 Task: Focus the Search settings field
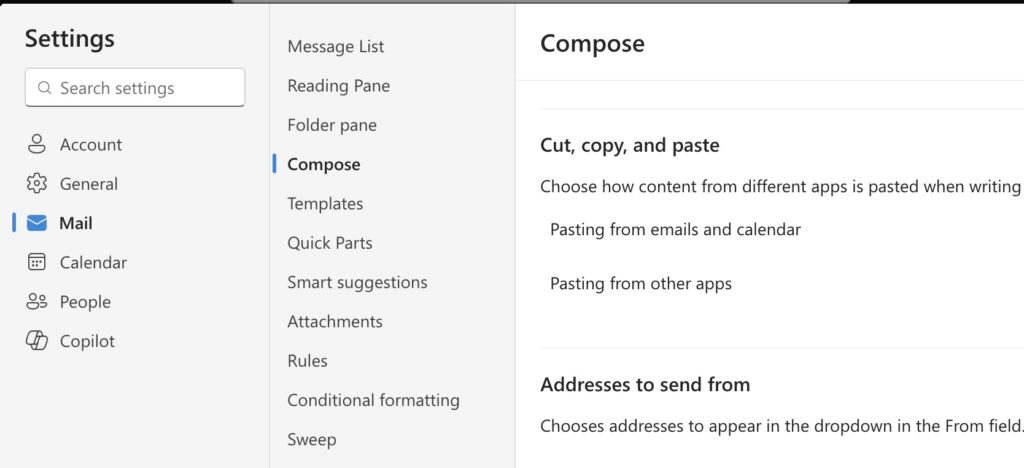click(135, 87)
